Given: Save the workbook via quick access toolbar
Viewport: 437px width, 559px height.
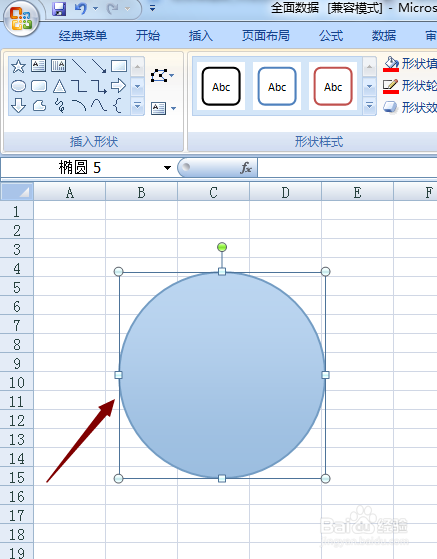Looking at the screenshot, I should [x=59, y=9].
